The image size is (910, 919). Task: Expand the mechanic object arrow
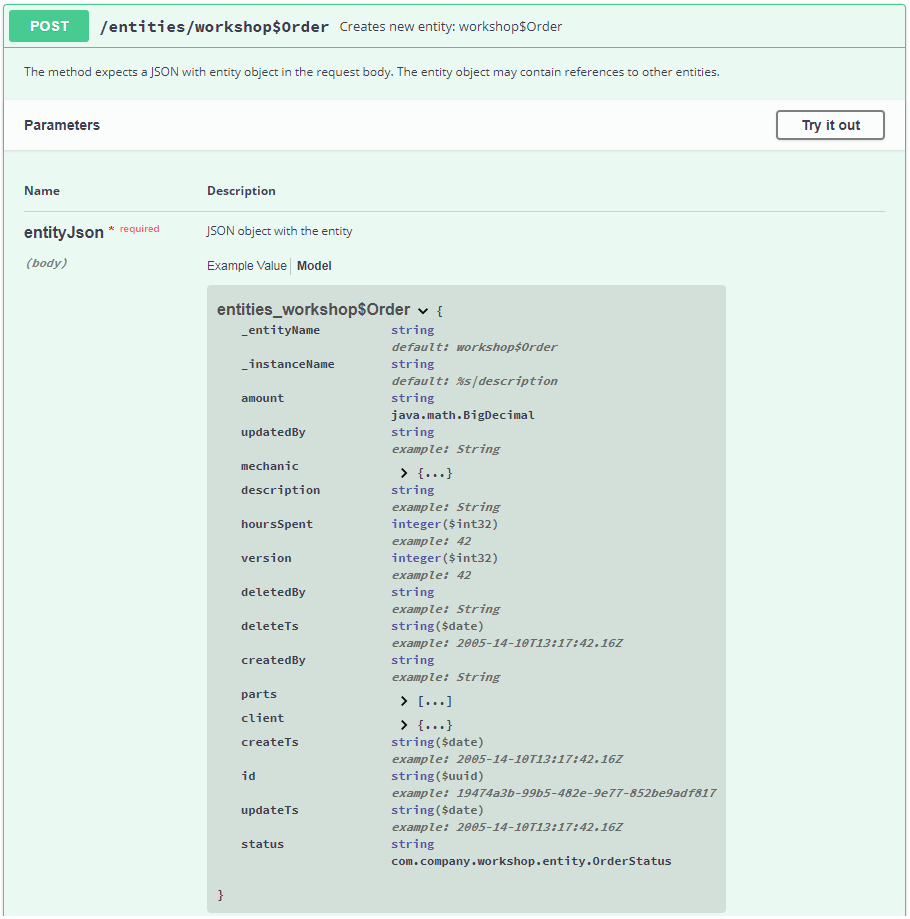click(404, 472)
